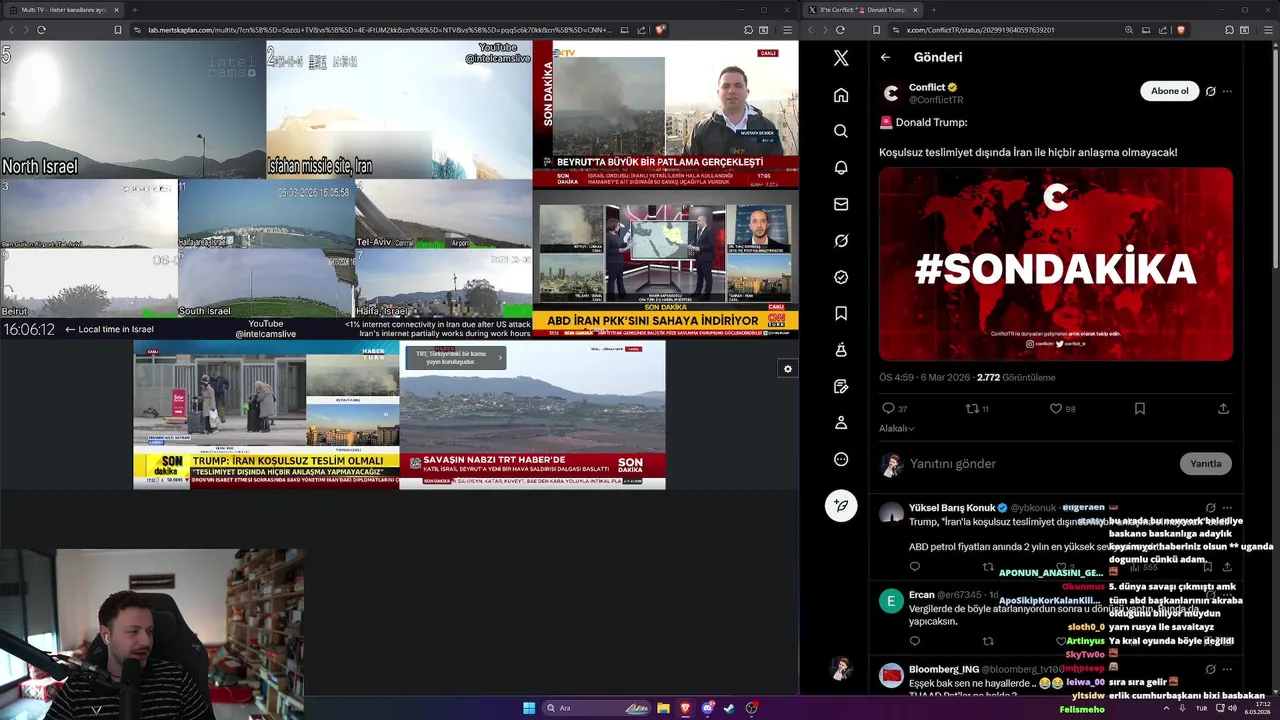Image resolution: width=1280 pixels, height=720 pixels.
Task: Open Ercan's profile from reply
Action: (x=921, y=595)
